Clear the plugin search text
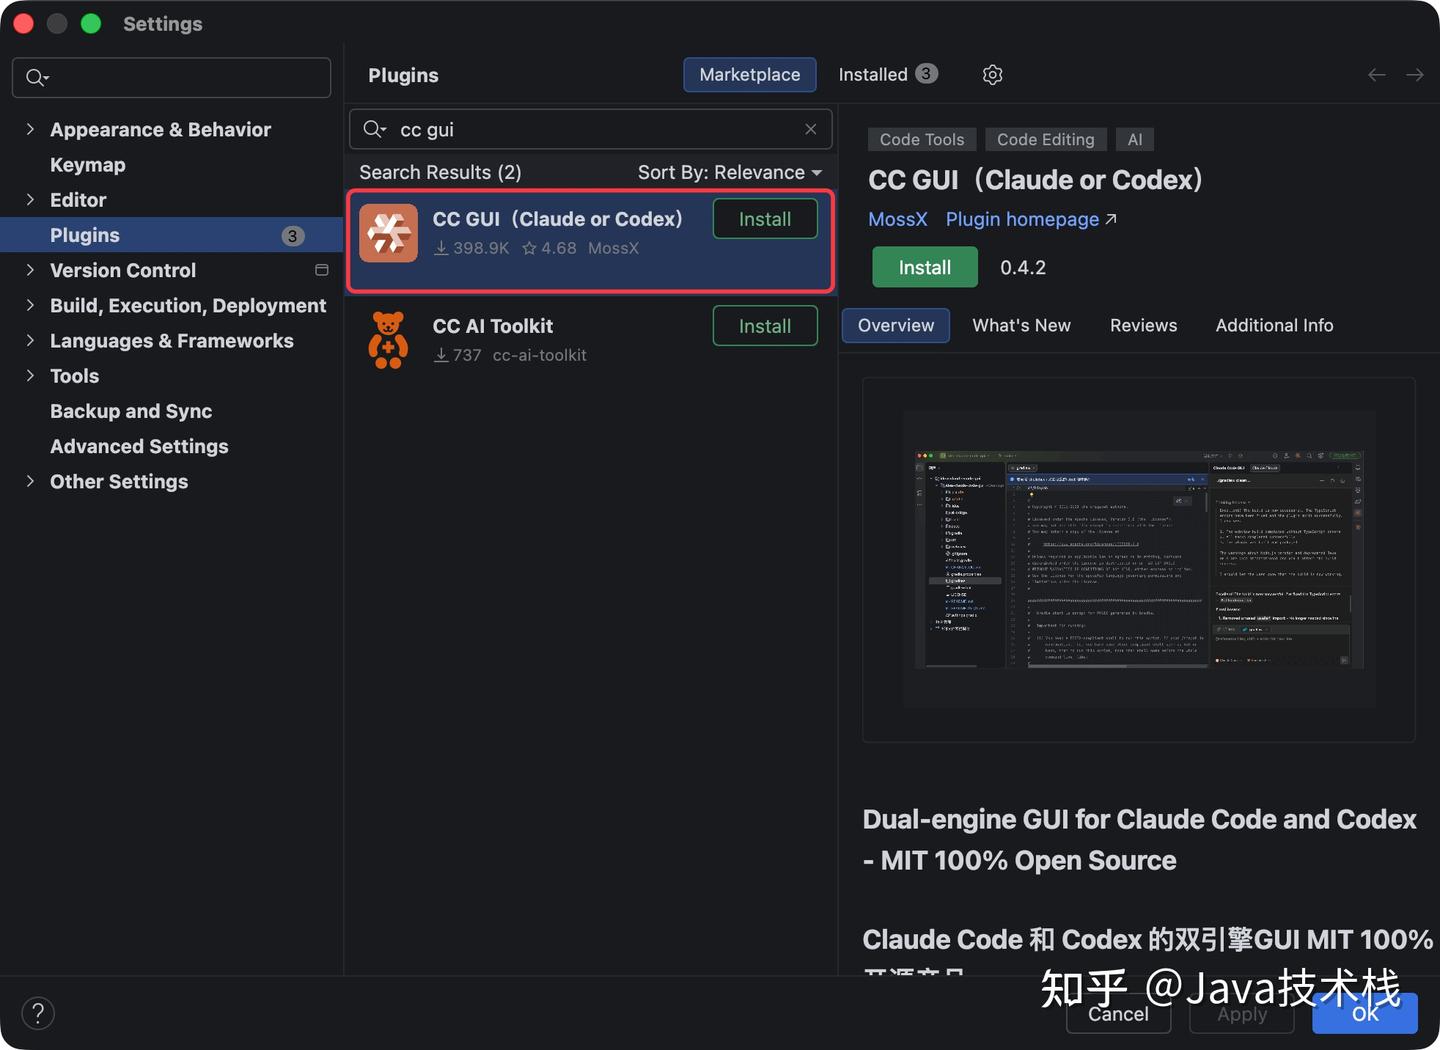 pos(811,129)
